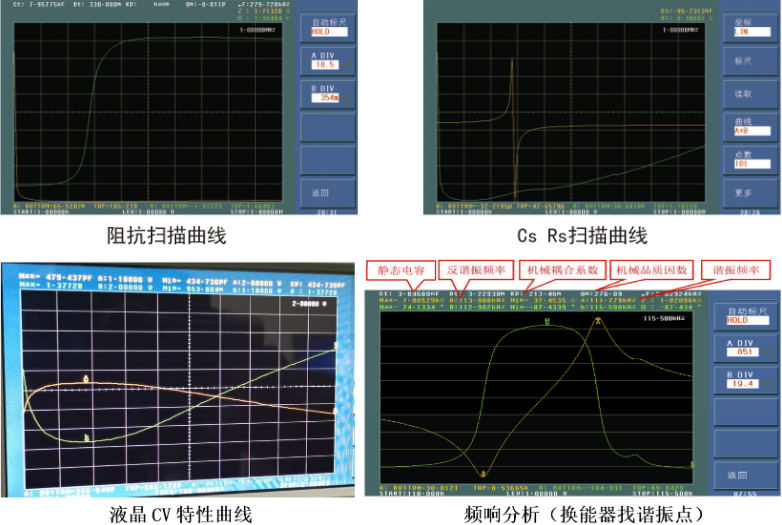
Task: Tap the 标尺 softkey in Cs Rs panel
Action: 751,61
